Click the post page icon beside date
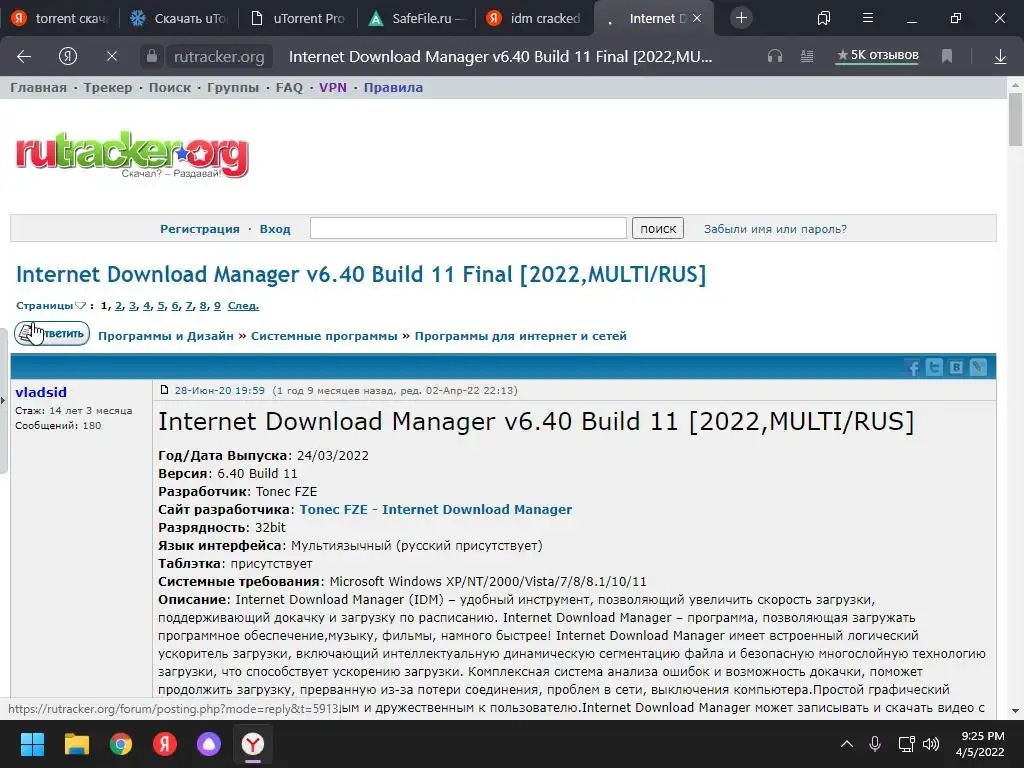Viewport: 1024px width, 768px height. [165, 390]
